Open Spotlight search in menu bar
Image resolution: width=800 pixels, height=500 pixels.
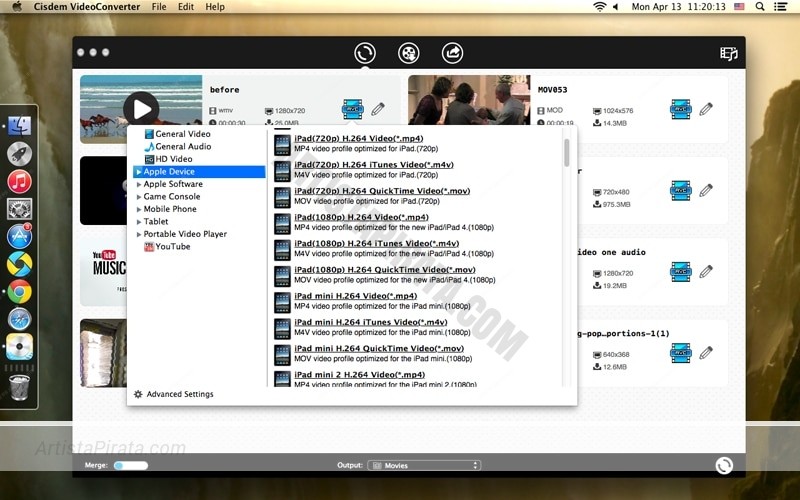coord(760,7)
